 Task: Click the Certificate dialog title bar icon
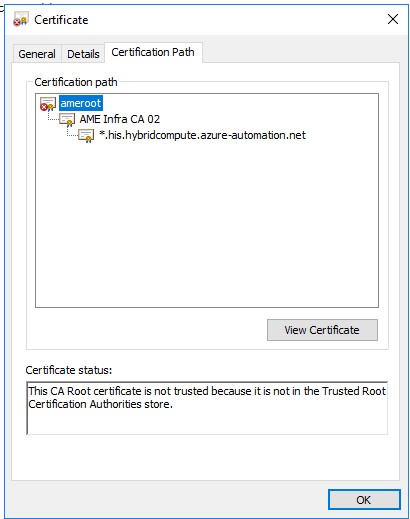click(x=20, y=19)
